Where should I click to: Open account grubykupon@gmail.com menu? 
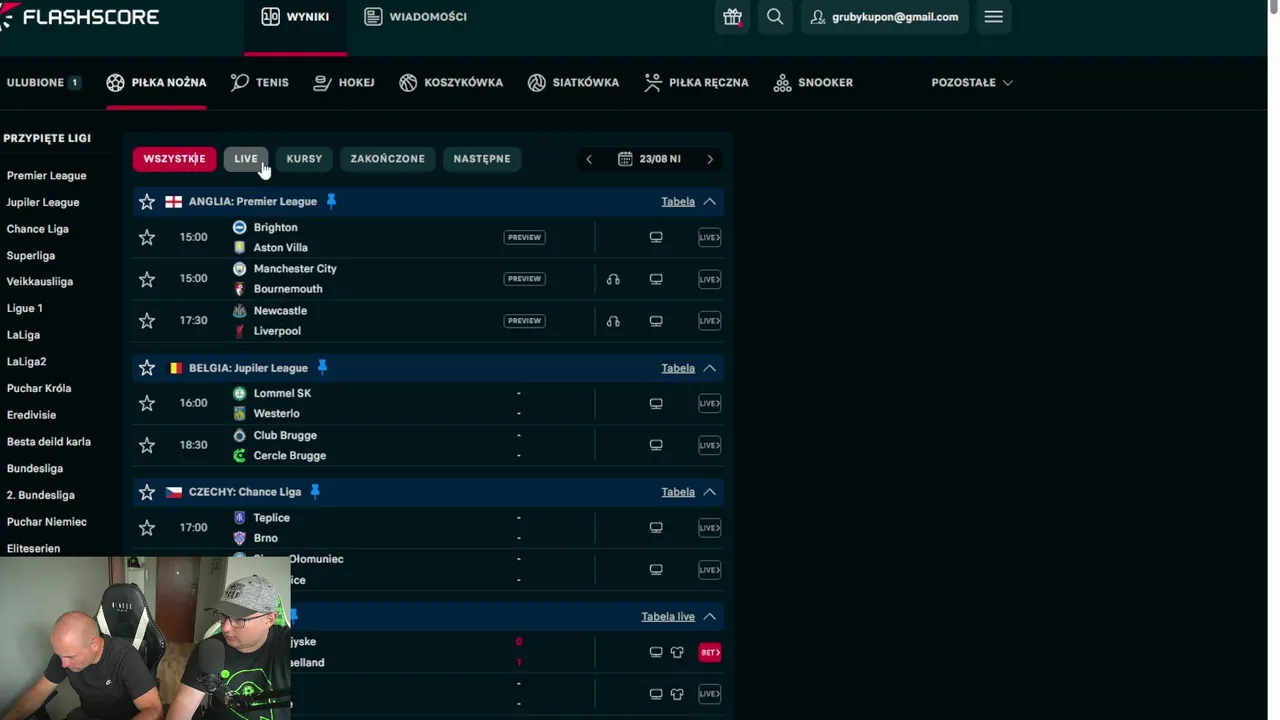(884, 17)
